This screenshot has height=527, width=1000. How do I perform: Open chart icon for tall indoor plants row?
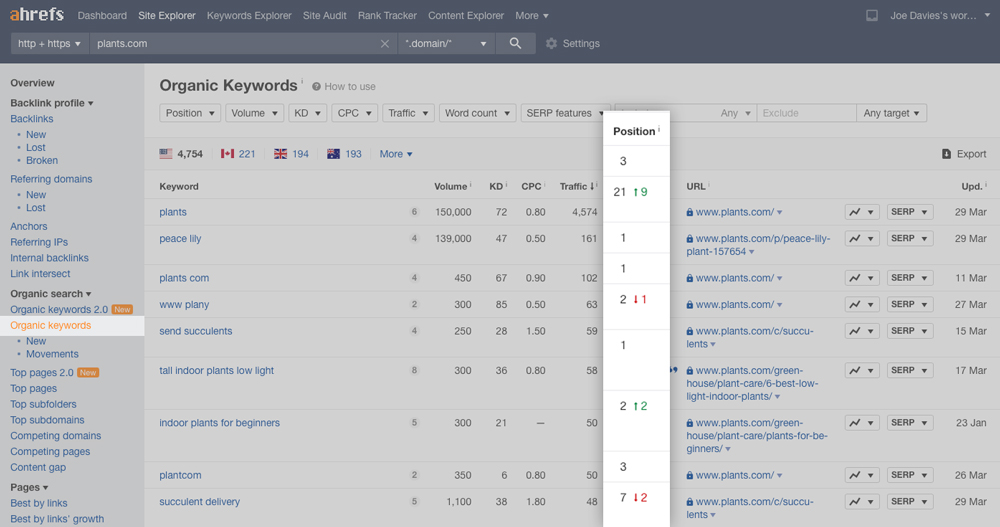[x=862, y=371]
